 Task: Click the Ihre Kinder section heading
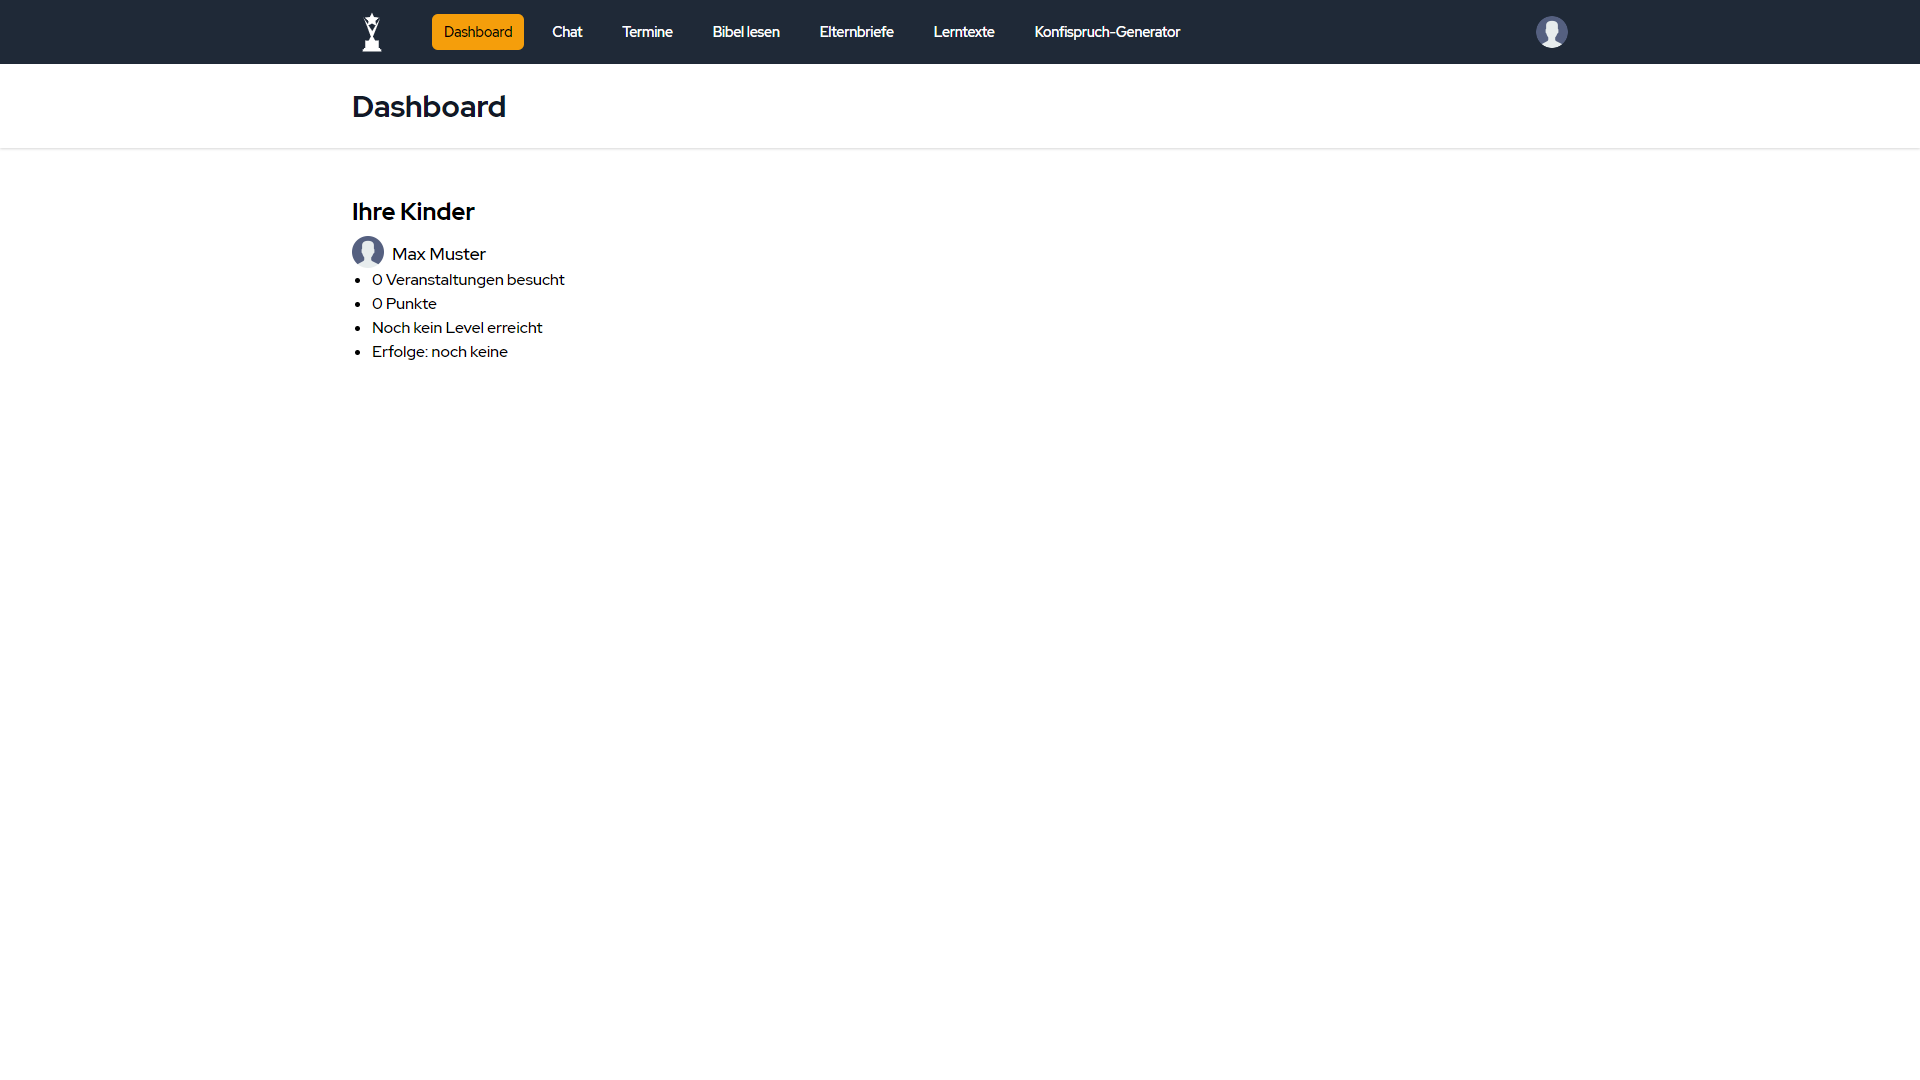point(413,212)
